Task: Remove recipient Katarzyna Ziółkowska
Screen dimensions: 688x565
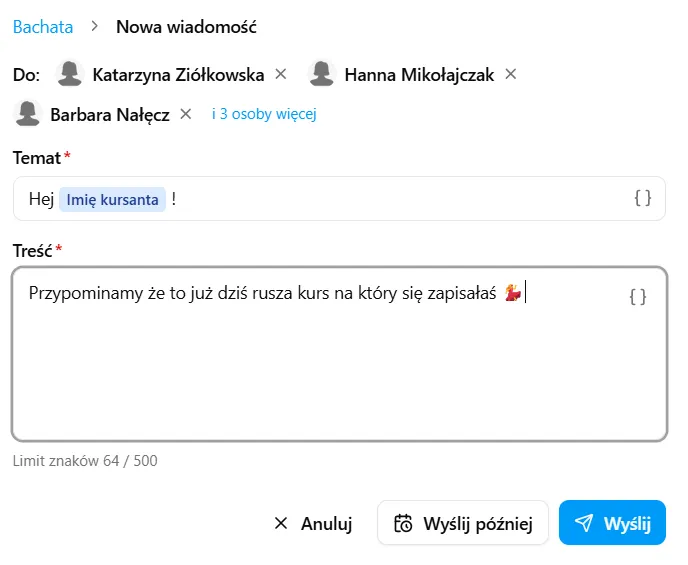Action: pos(281,74)
